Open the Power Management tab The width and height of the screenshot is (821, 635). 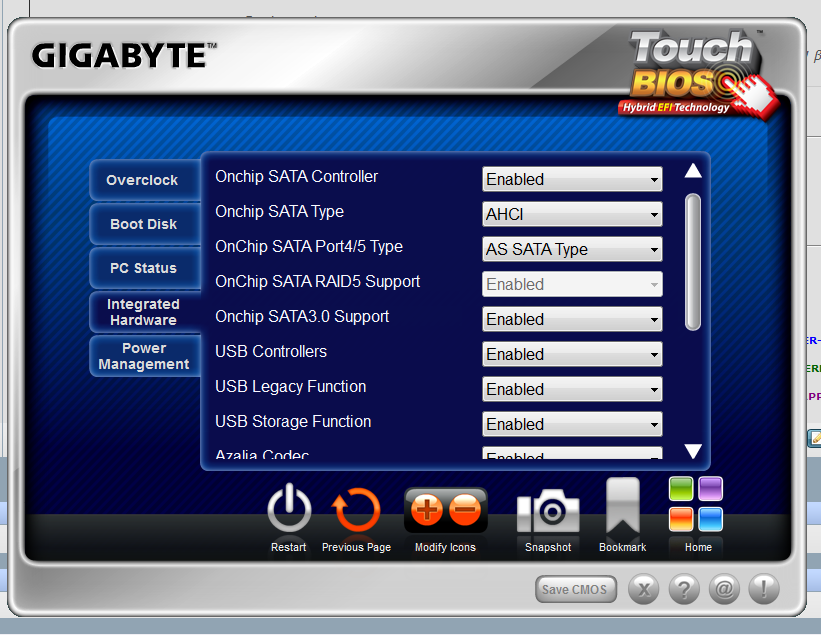[x=145, y=356]
